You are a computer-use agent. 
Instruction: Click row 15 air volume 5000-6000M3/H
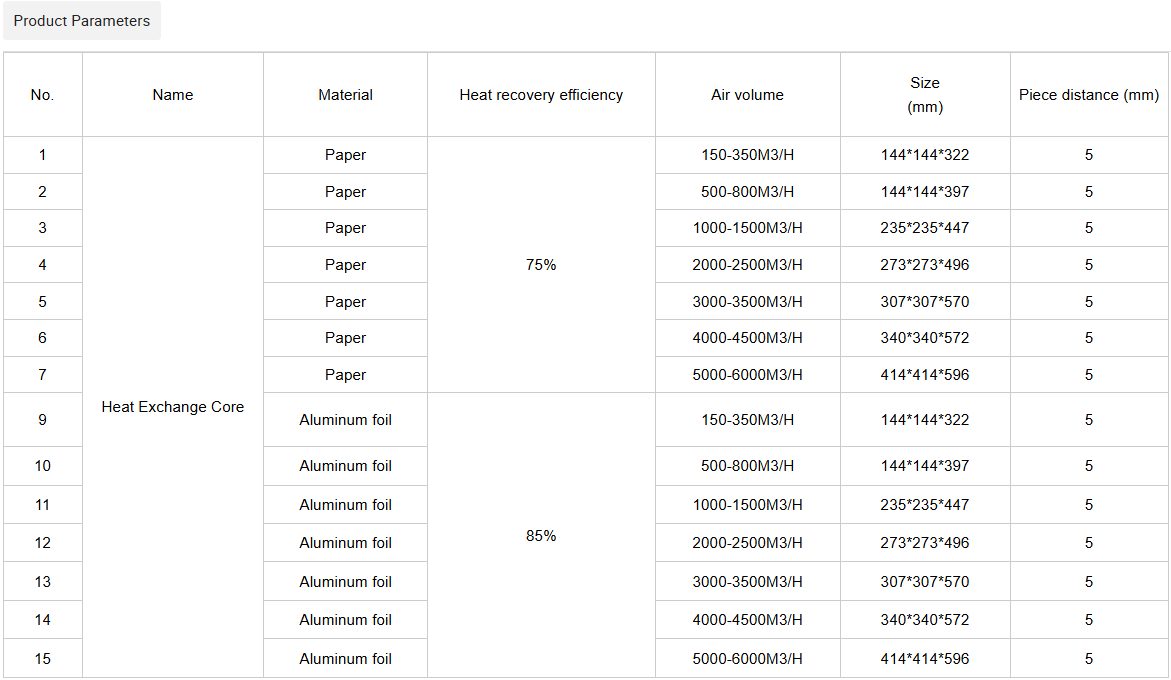[747, 659]
